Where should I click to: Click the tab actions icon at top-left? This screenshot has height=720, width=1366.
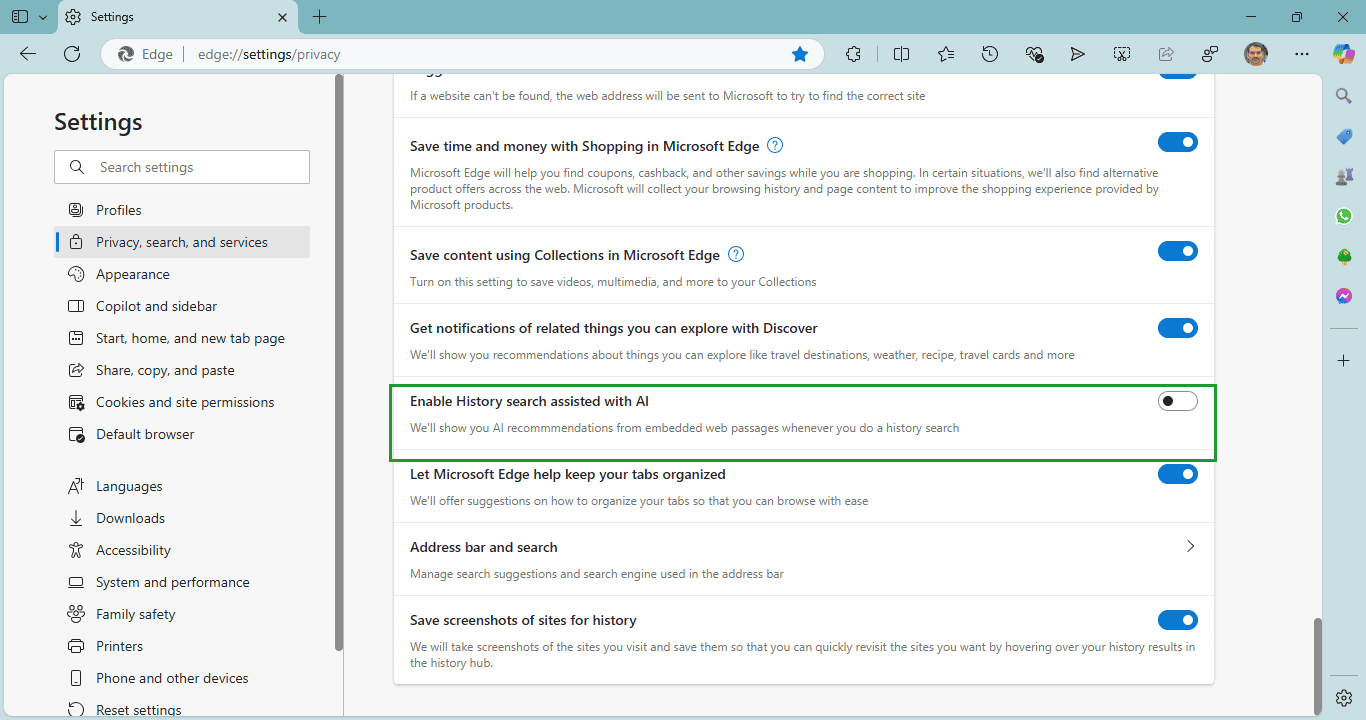coord(19,17)
